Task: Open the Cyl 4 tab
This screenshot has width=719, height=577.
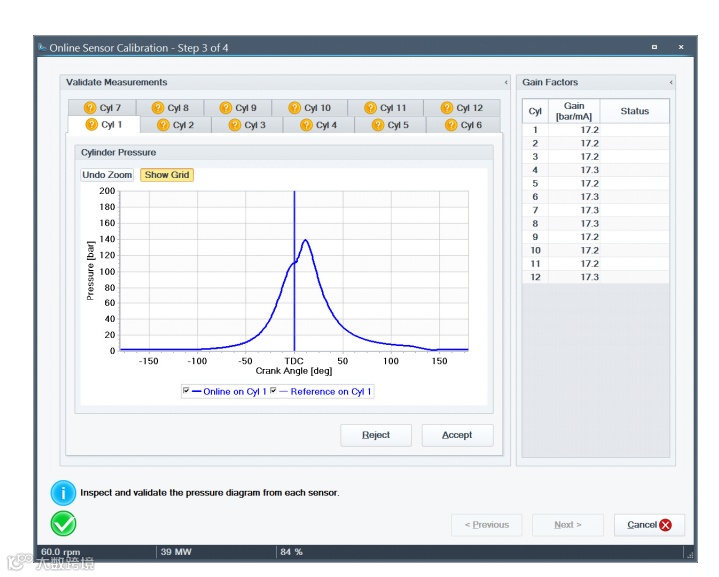Action: pos(319,125)
